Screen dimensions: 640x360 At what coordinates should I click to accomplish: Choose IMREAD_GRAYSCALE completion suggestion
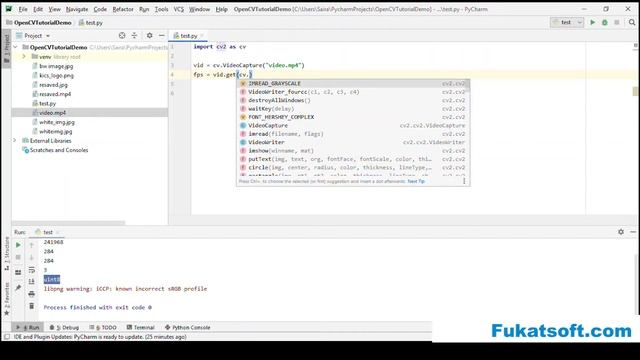coord(353,83)
